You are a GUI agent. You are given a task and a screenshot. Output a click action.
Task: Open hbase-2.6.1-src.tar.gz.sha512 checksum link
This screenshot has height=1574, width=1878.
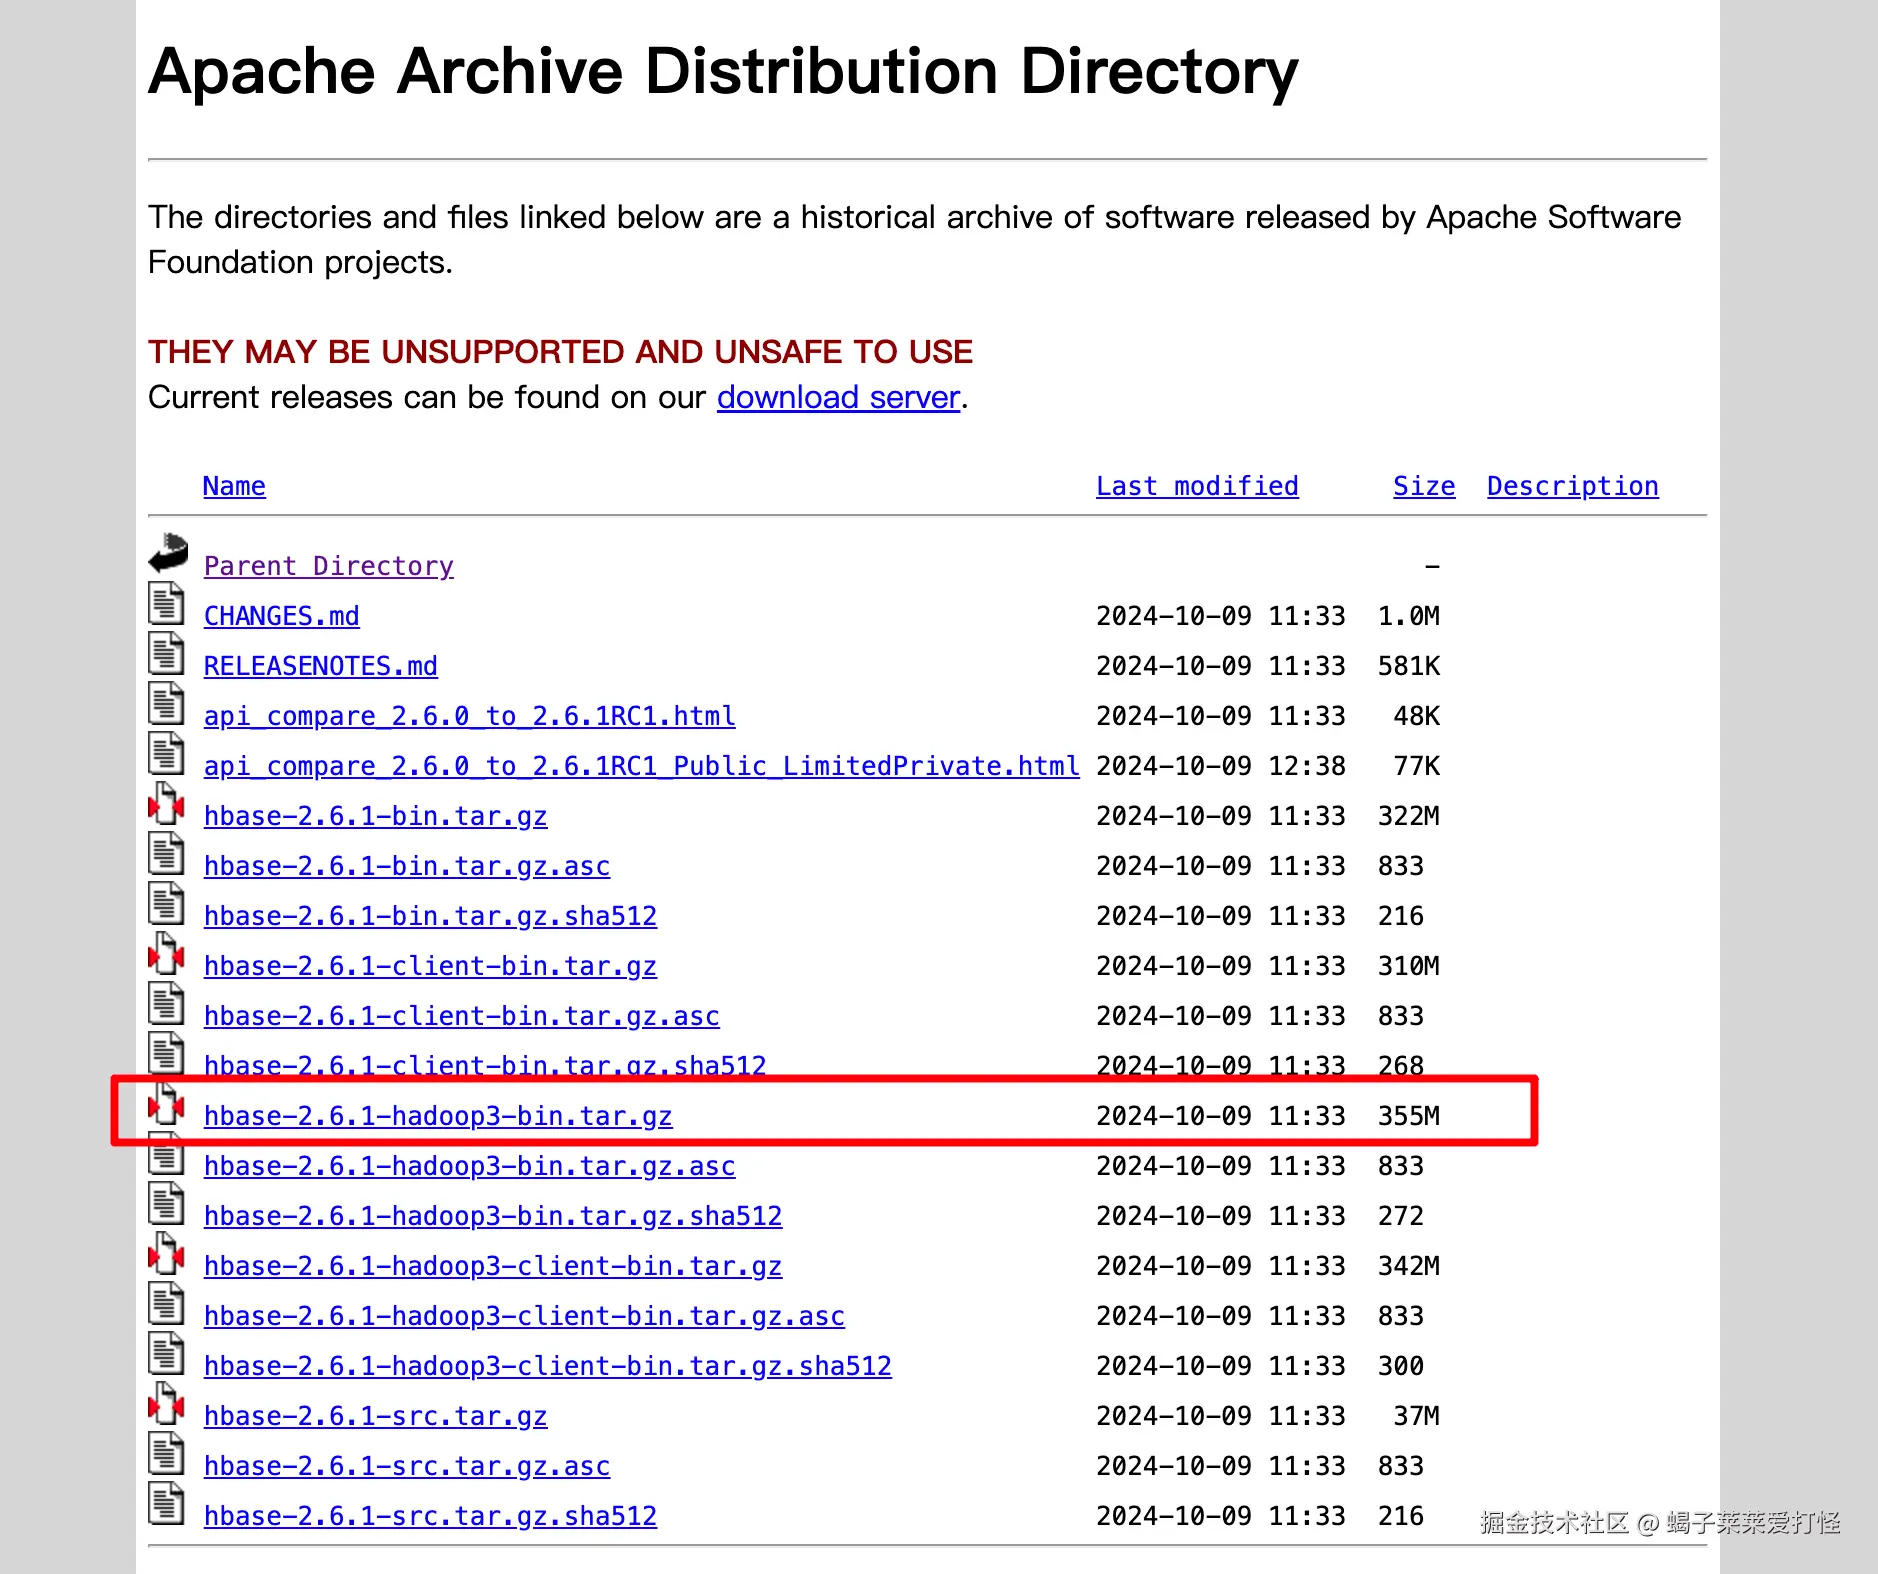click(430, 1516)
